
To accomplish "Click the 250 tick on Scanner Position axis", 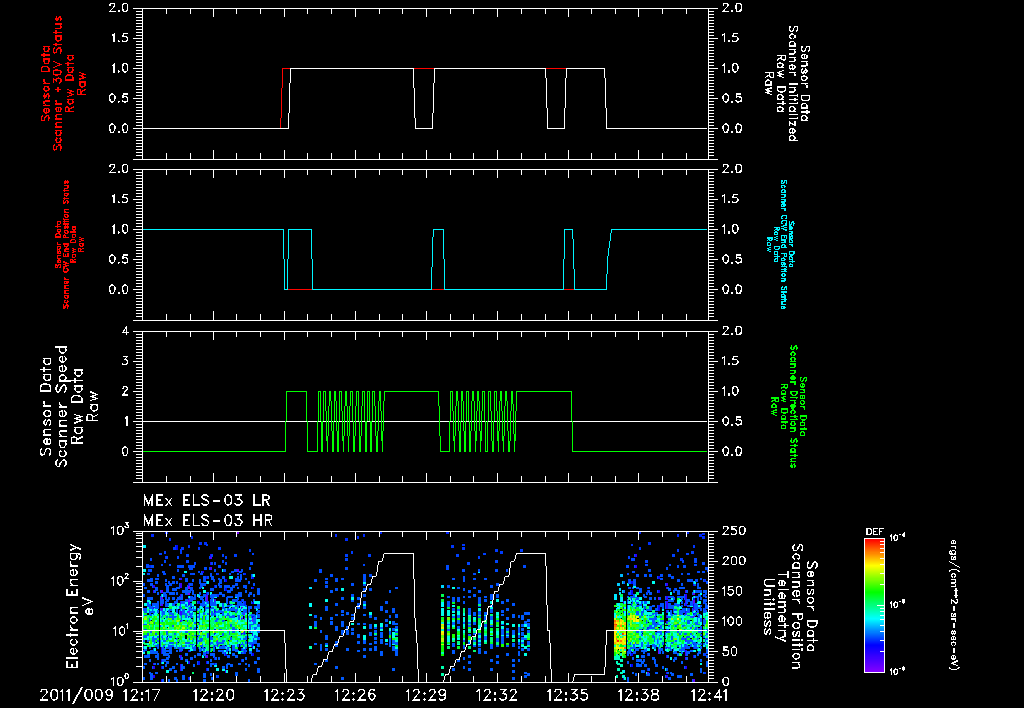I will pos(733,531).
